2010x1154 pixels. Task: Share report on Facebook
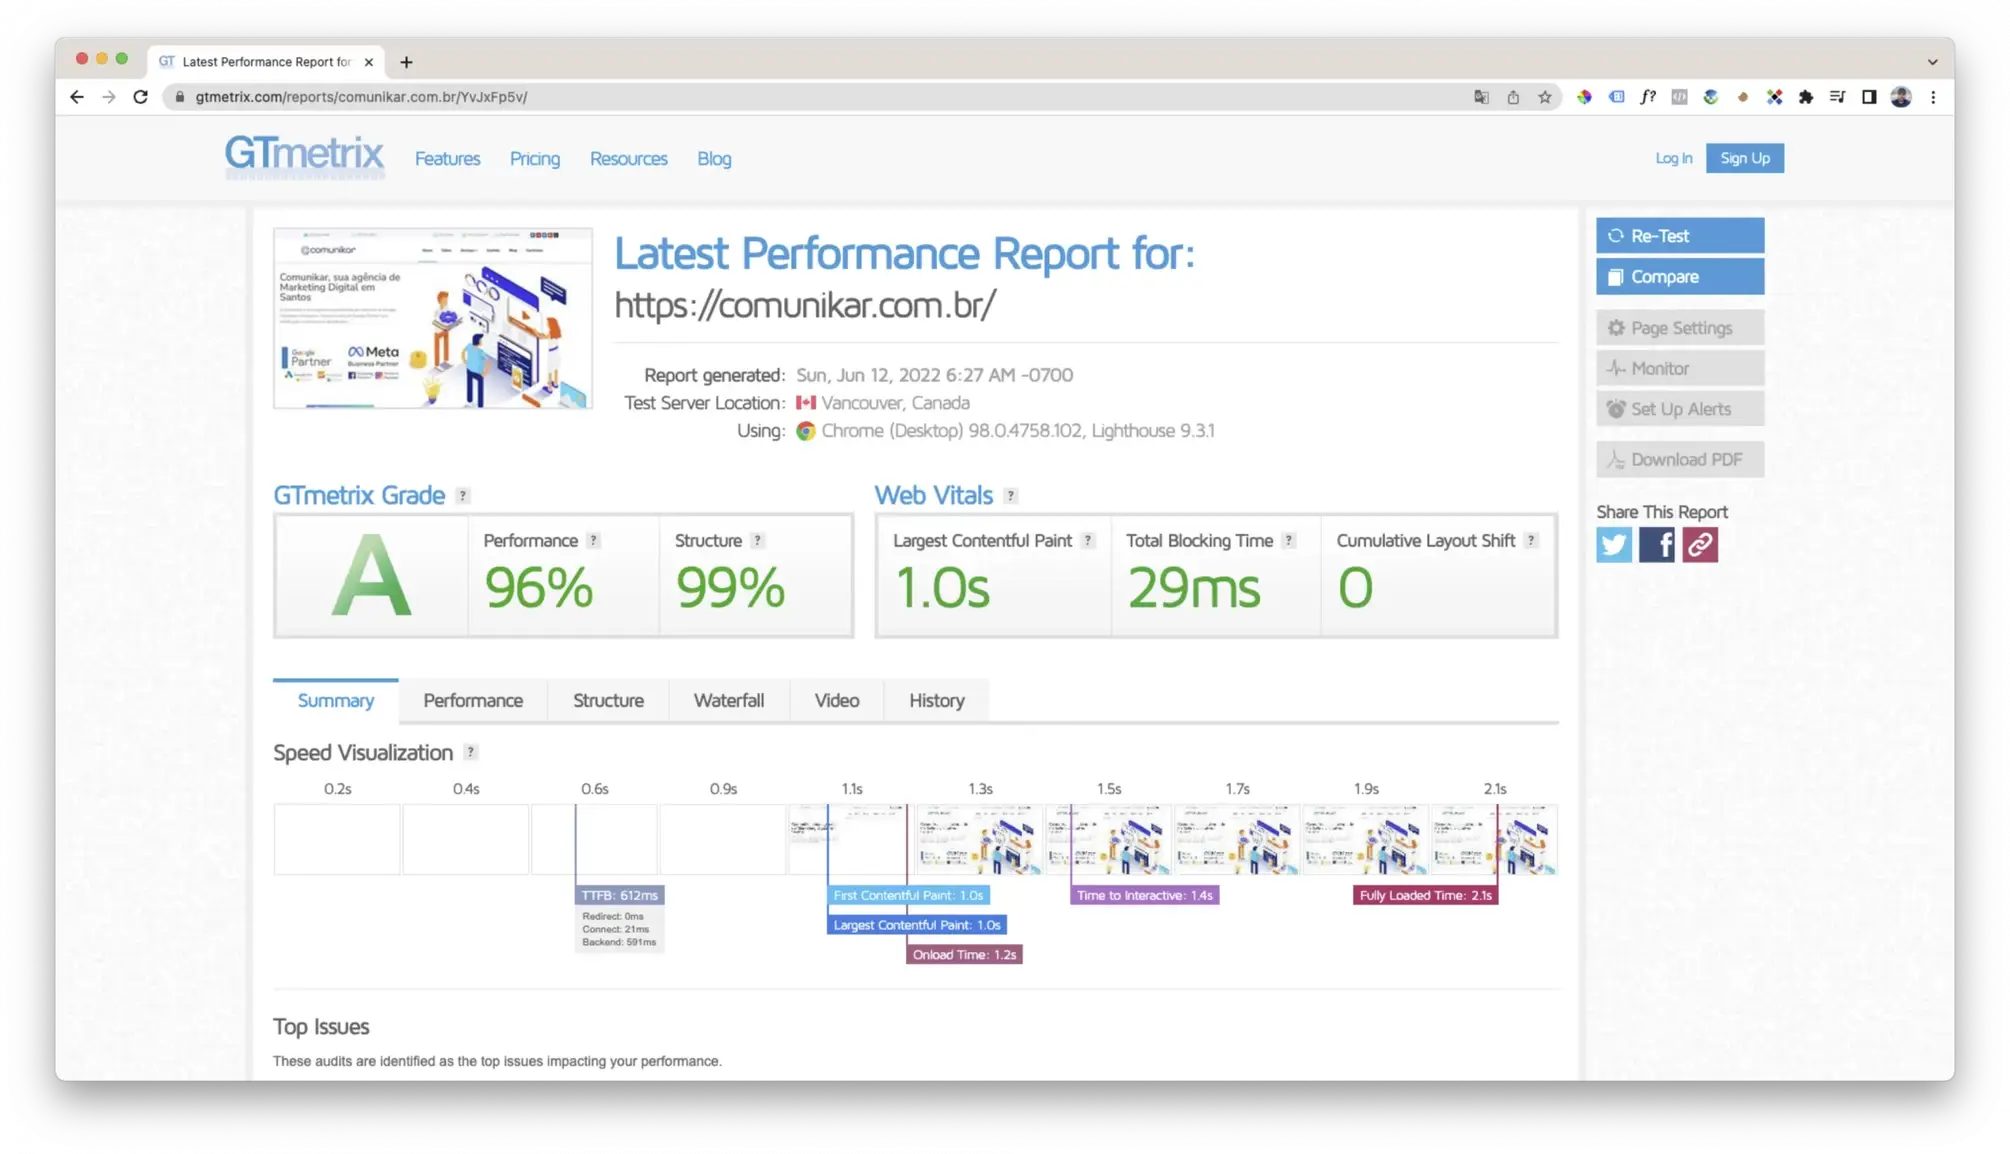pyautogui.click(x=1657, y=545)
